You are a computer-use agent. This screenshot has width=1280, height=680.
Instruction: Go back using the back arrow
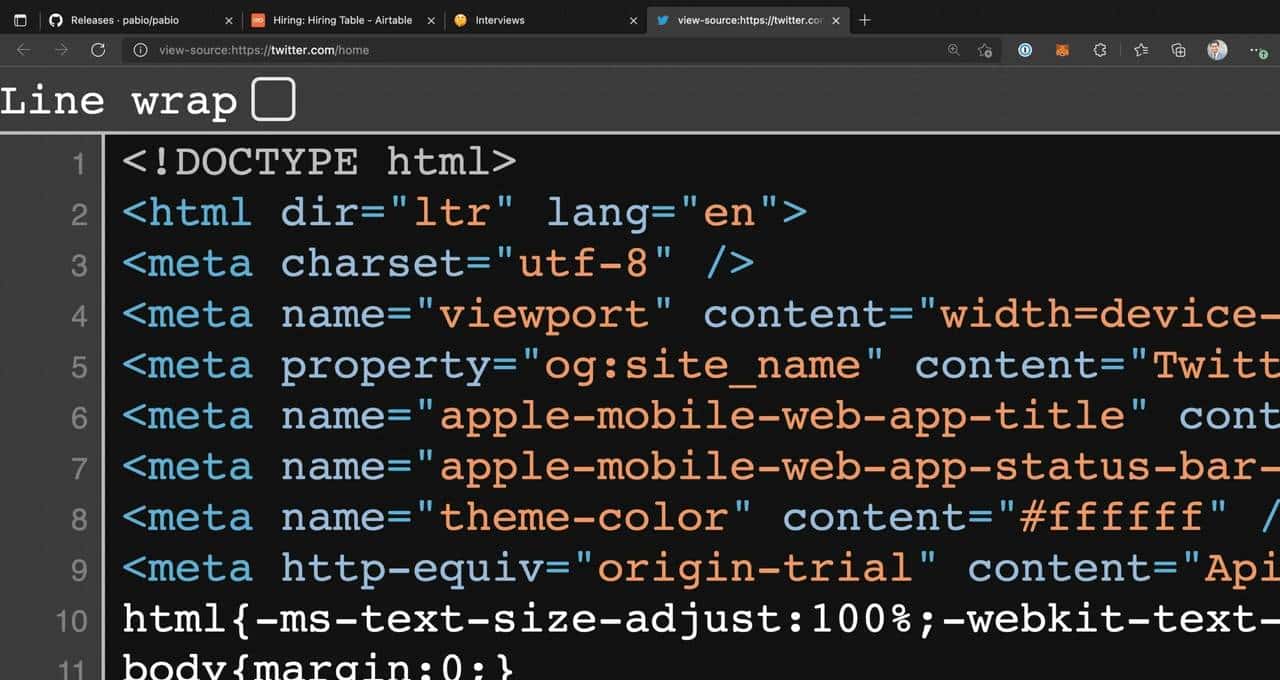click(x=24, y=50)
